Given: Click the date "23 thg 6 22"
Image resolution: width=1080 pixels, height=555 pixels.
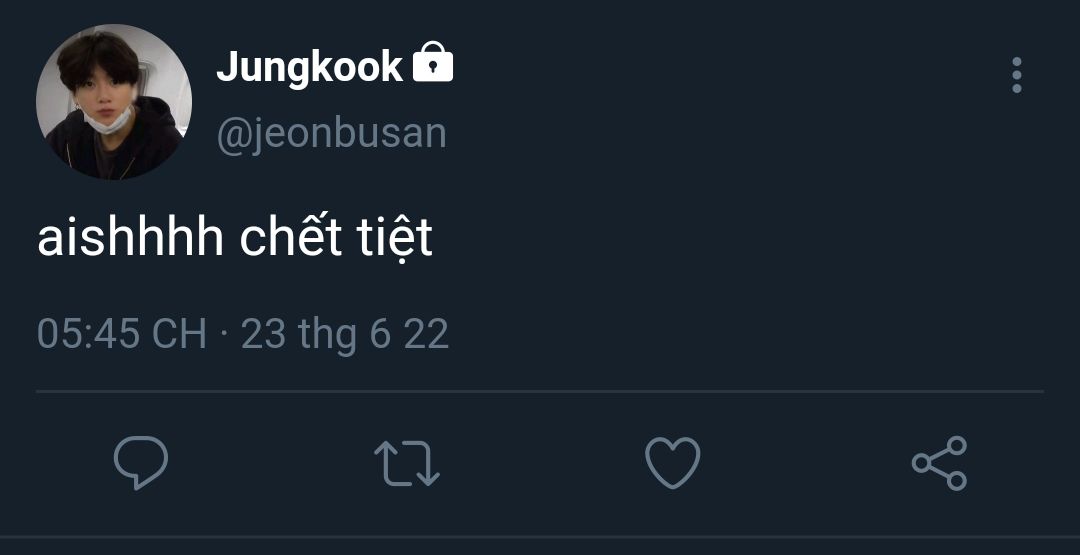Looking at the screenshot, I should 345,334.
